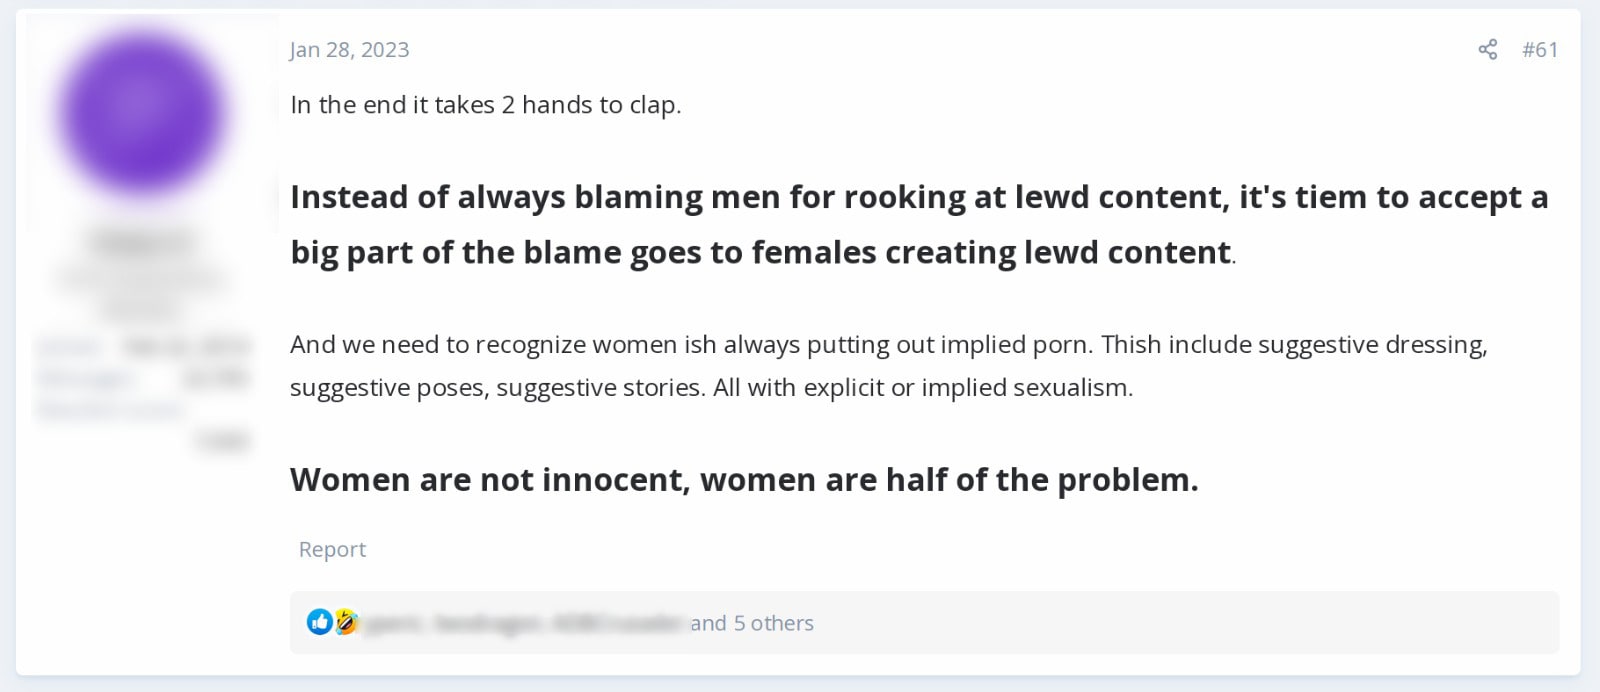The width and height of the screenshot is (1600, 692).
Task: Click the blurred Reaction score value
Action: [x=222, y=440]
